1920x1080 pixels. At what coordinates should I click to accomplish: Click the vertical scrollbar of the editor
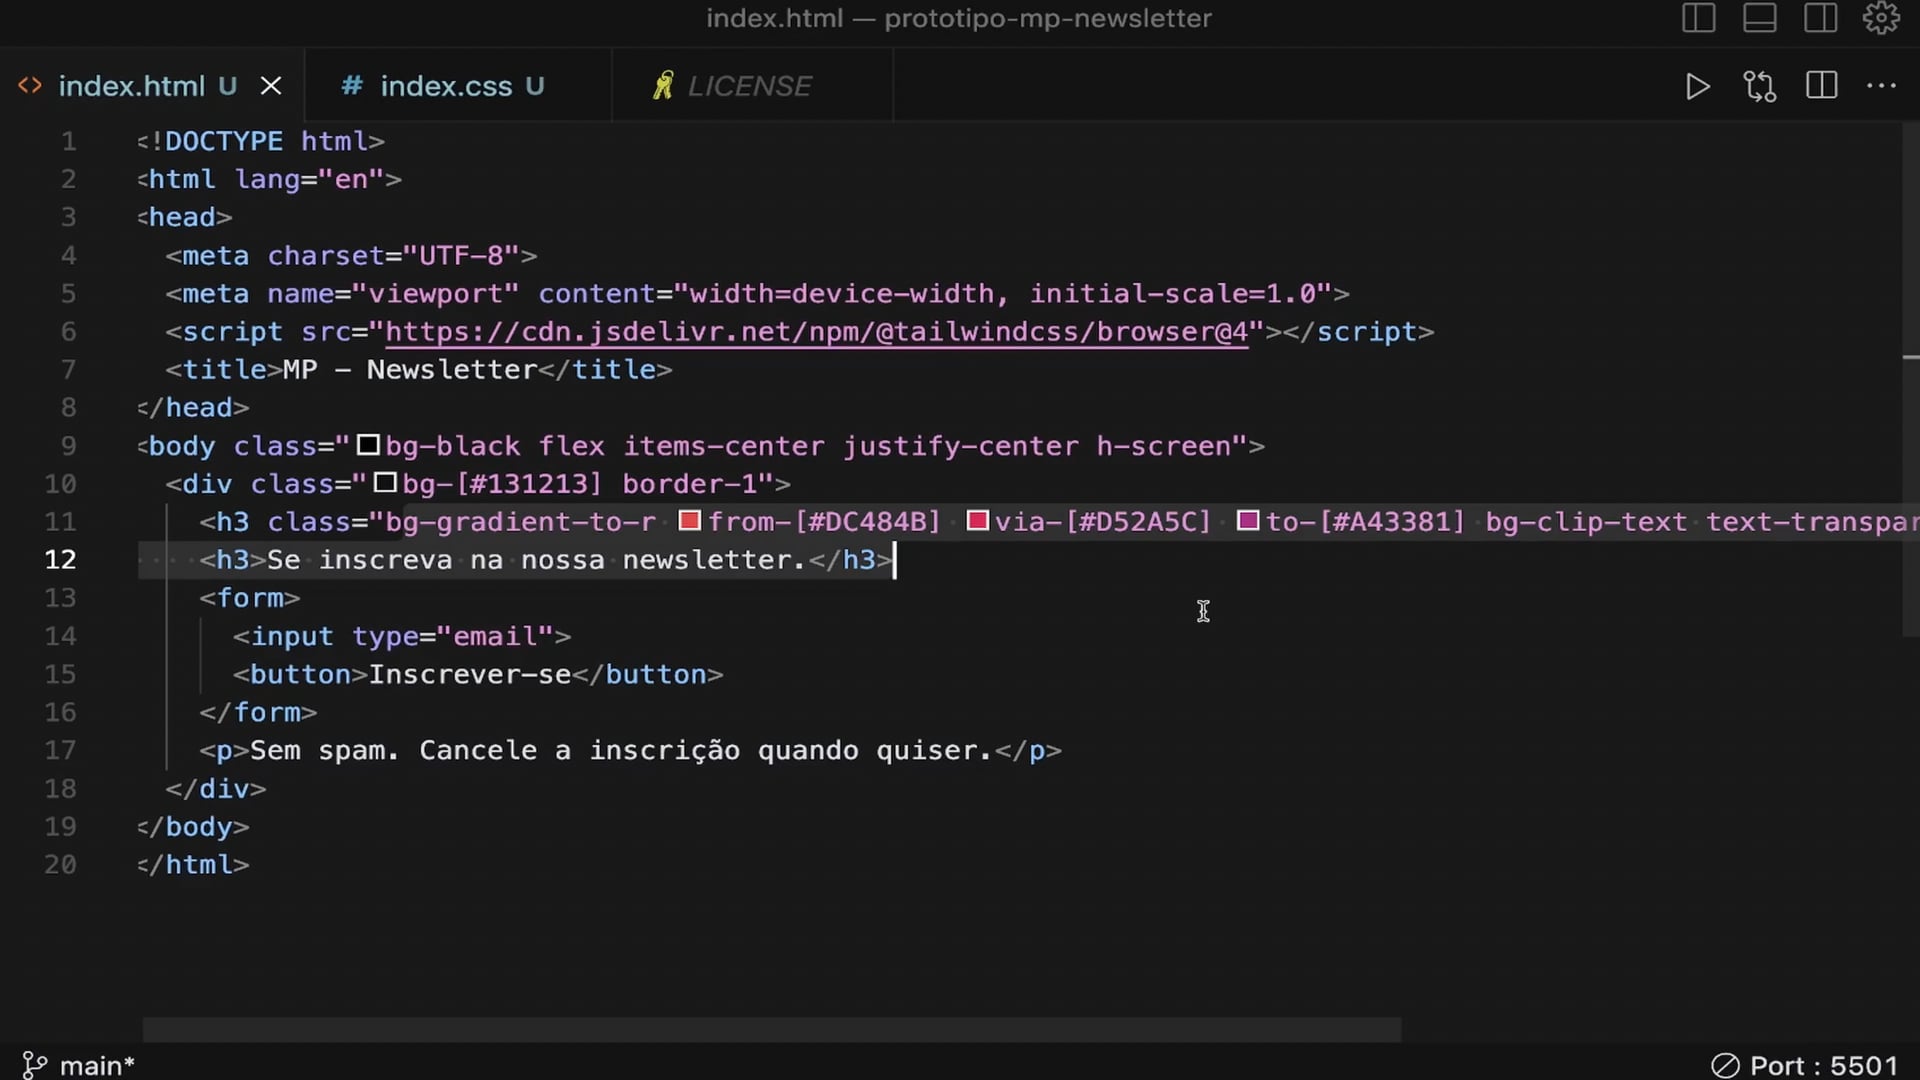(1911, 380)
